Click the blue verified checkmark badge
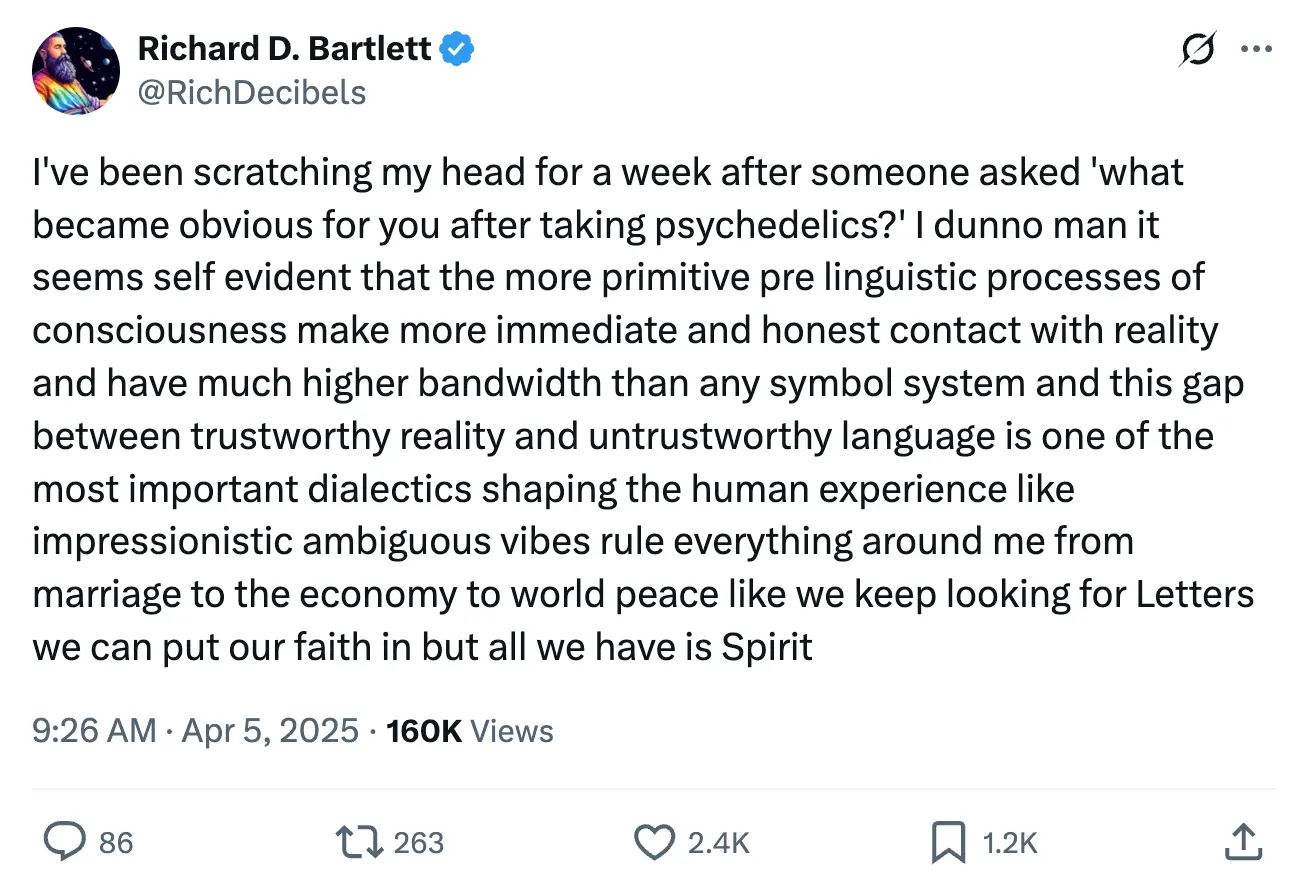Image resolution: width=1300 pixels, height=886 pixels. [x=458, y=47]
